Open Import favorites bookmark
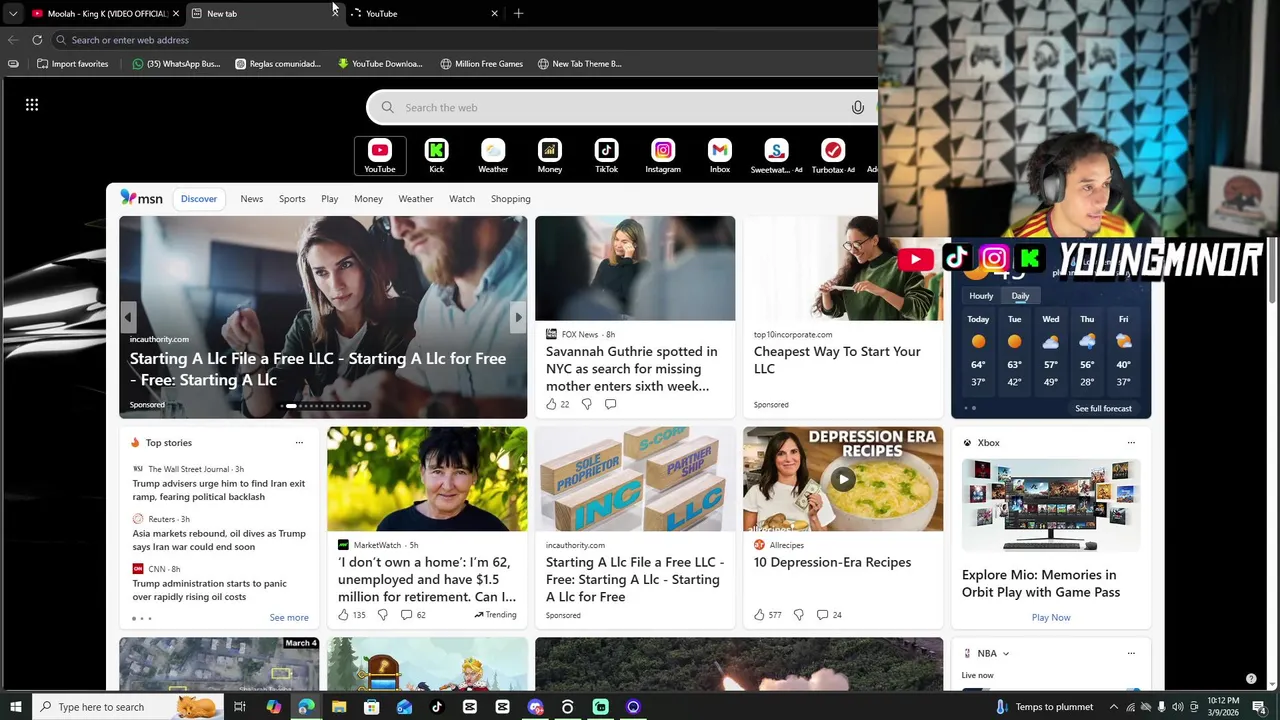Viewport: 1280px width, 720px height. [72, 64]
